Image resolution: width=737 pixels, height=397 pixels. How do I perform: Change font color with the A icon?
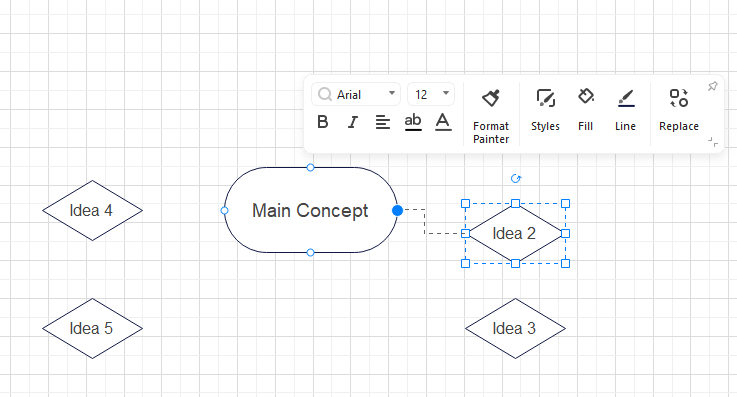coord(443,122)
